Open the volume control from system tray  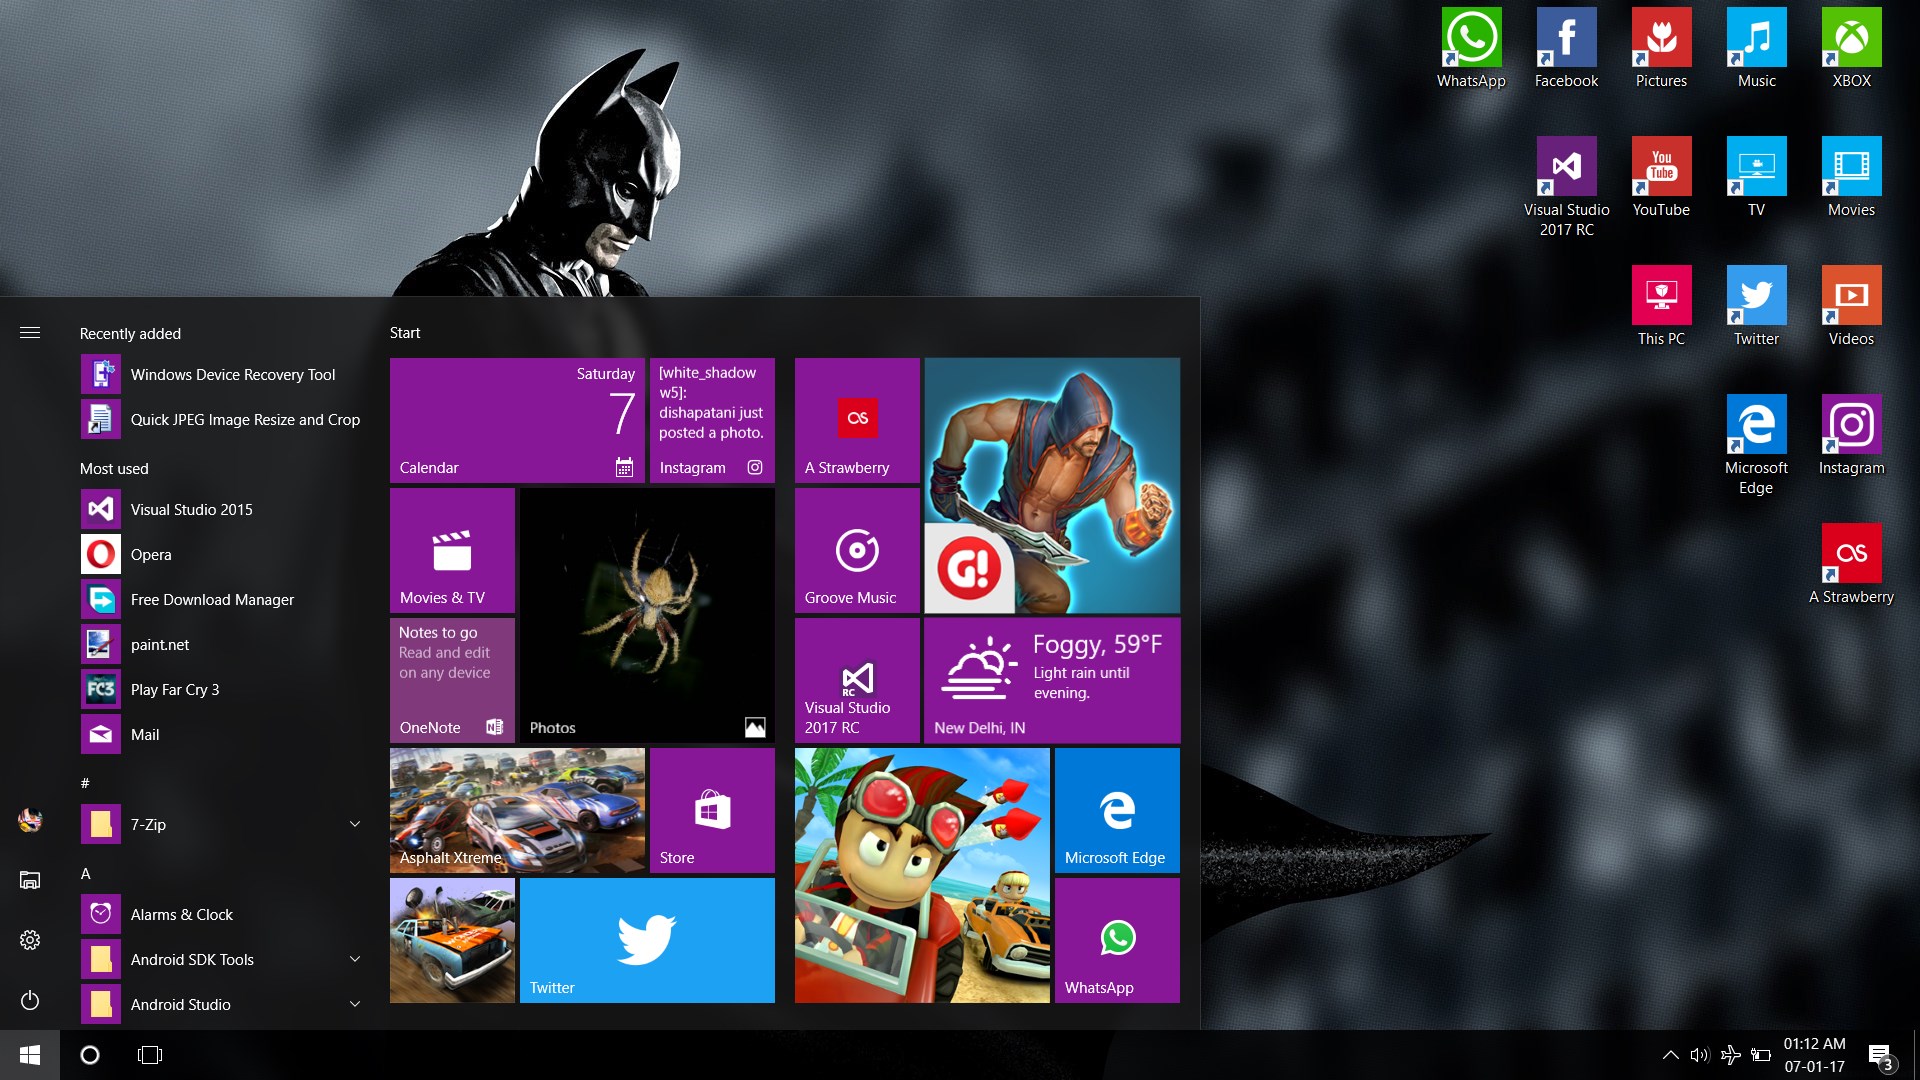point(1700,1055)
